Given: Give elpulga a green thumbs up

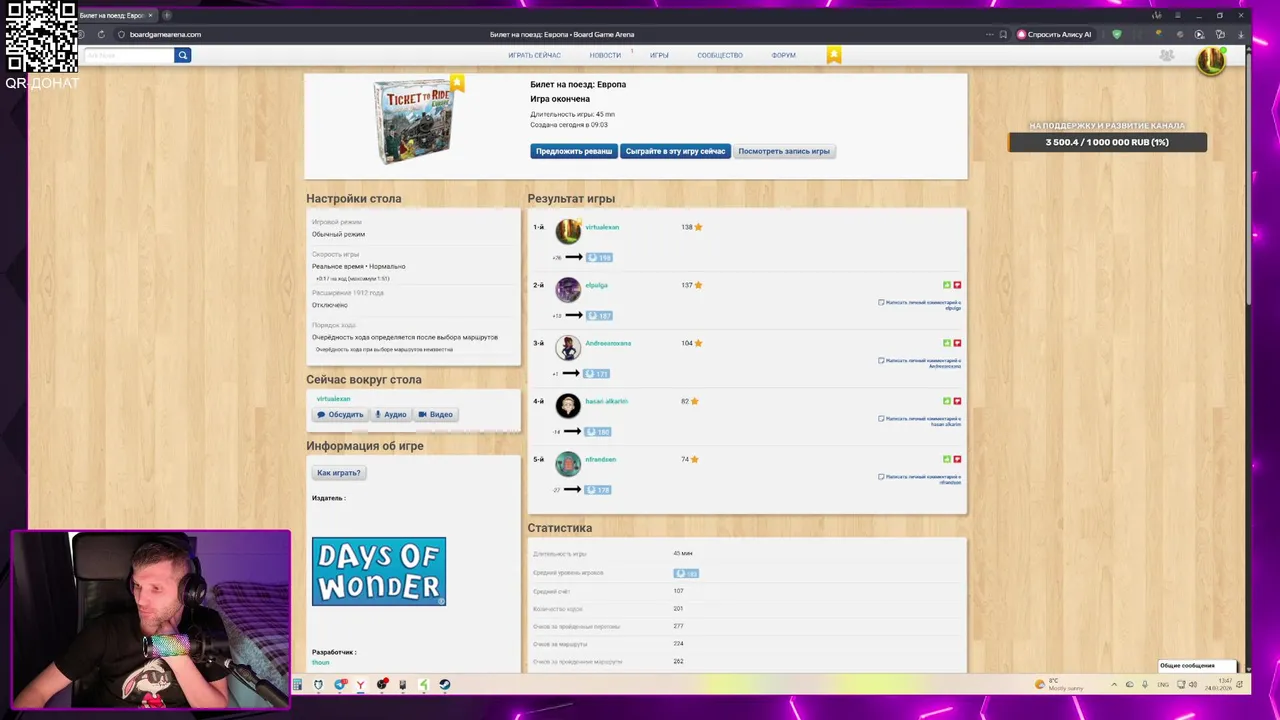Looking at the screenshot, I should click(x=947, y=285).
